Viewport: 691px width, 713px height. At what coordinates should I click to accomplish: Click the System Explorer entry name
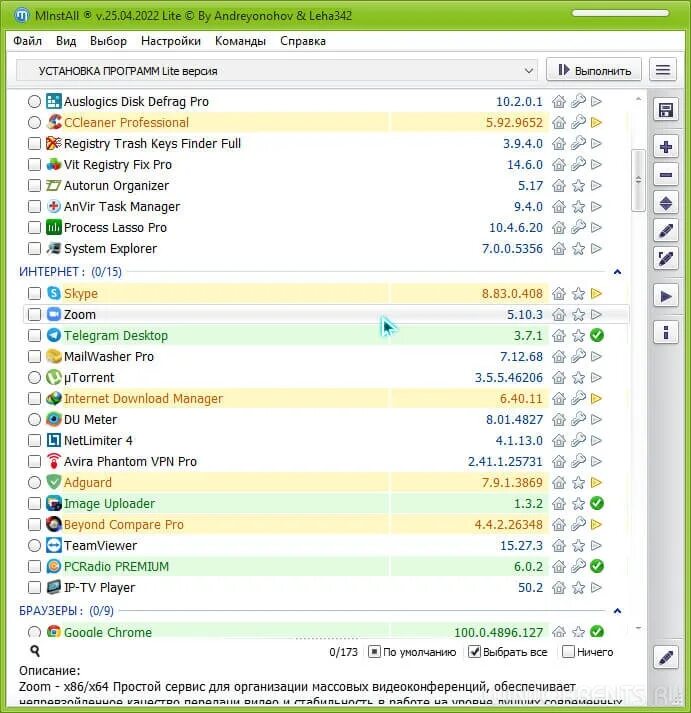pos(110,248)
